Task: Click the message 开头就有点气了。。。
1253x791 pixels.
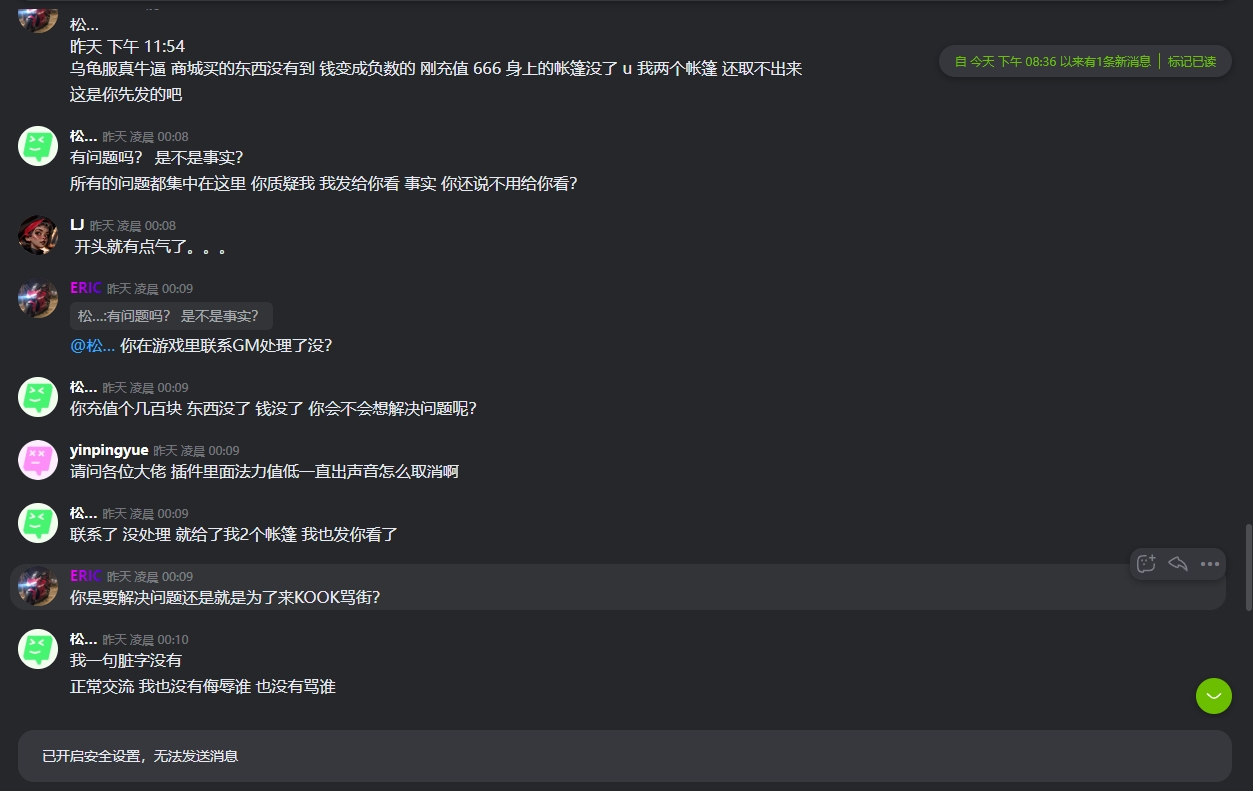Action: tap(150, 247)
